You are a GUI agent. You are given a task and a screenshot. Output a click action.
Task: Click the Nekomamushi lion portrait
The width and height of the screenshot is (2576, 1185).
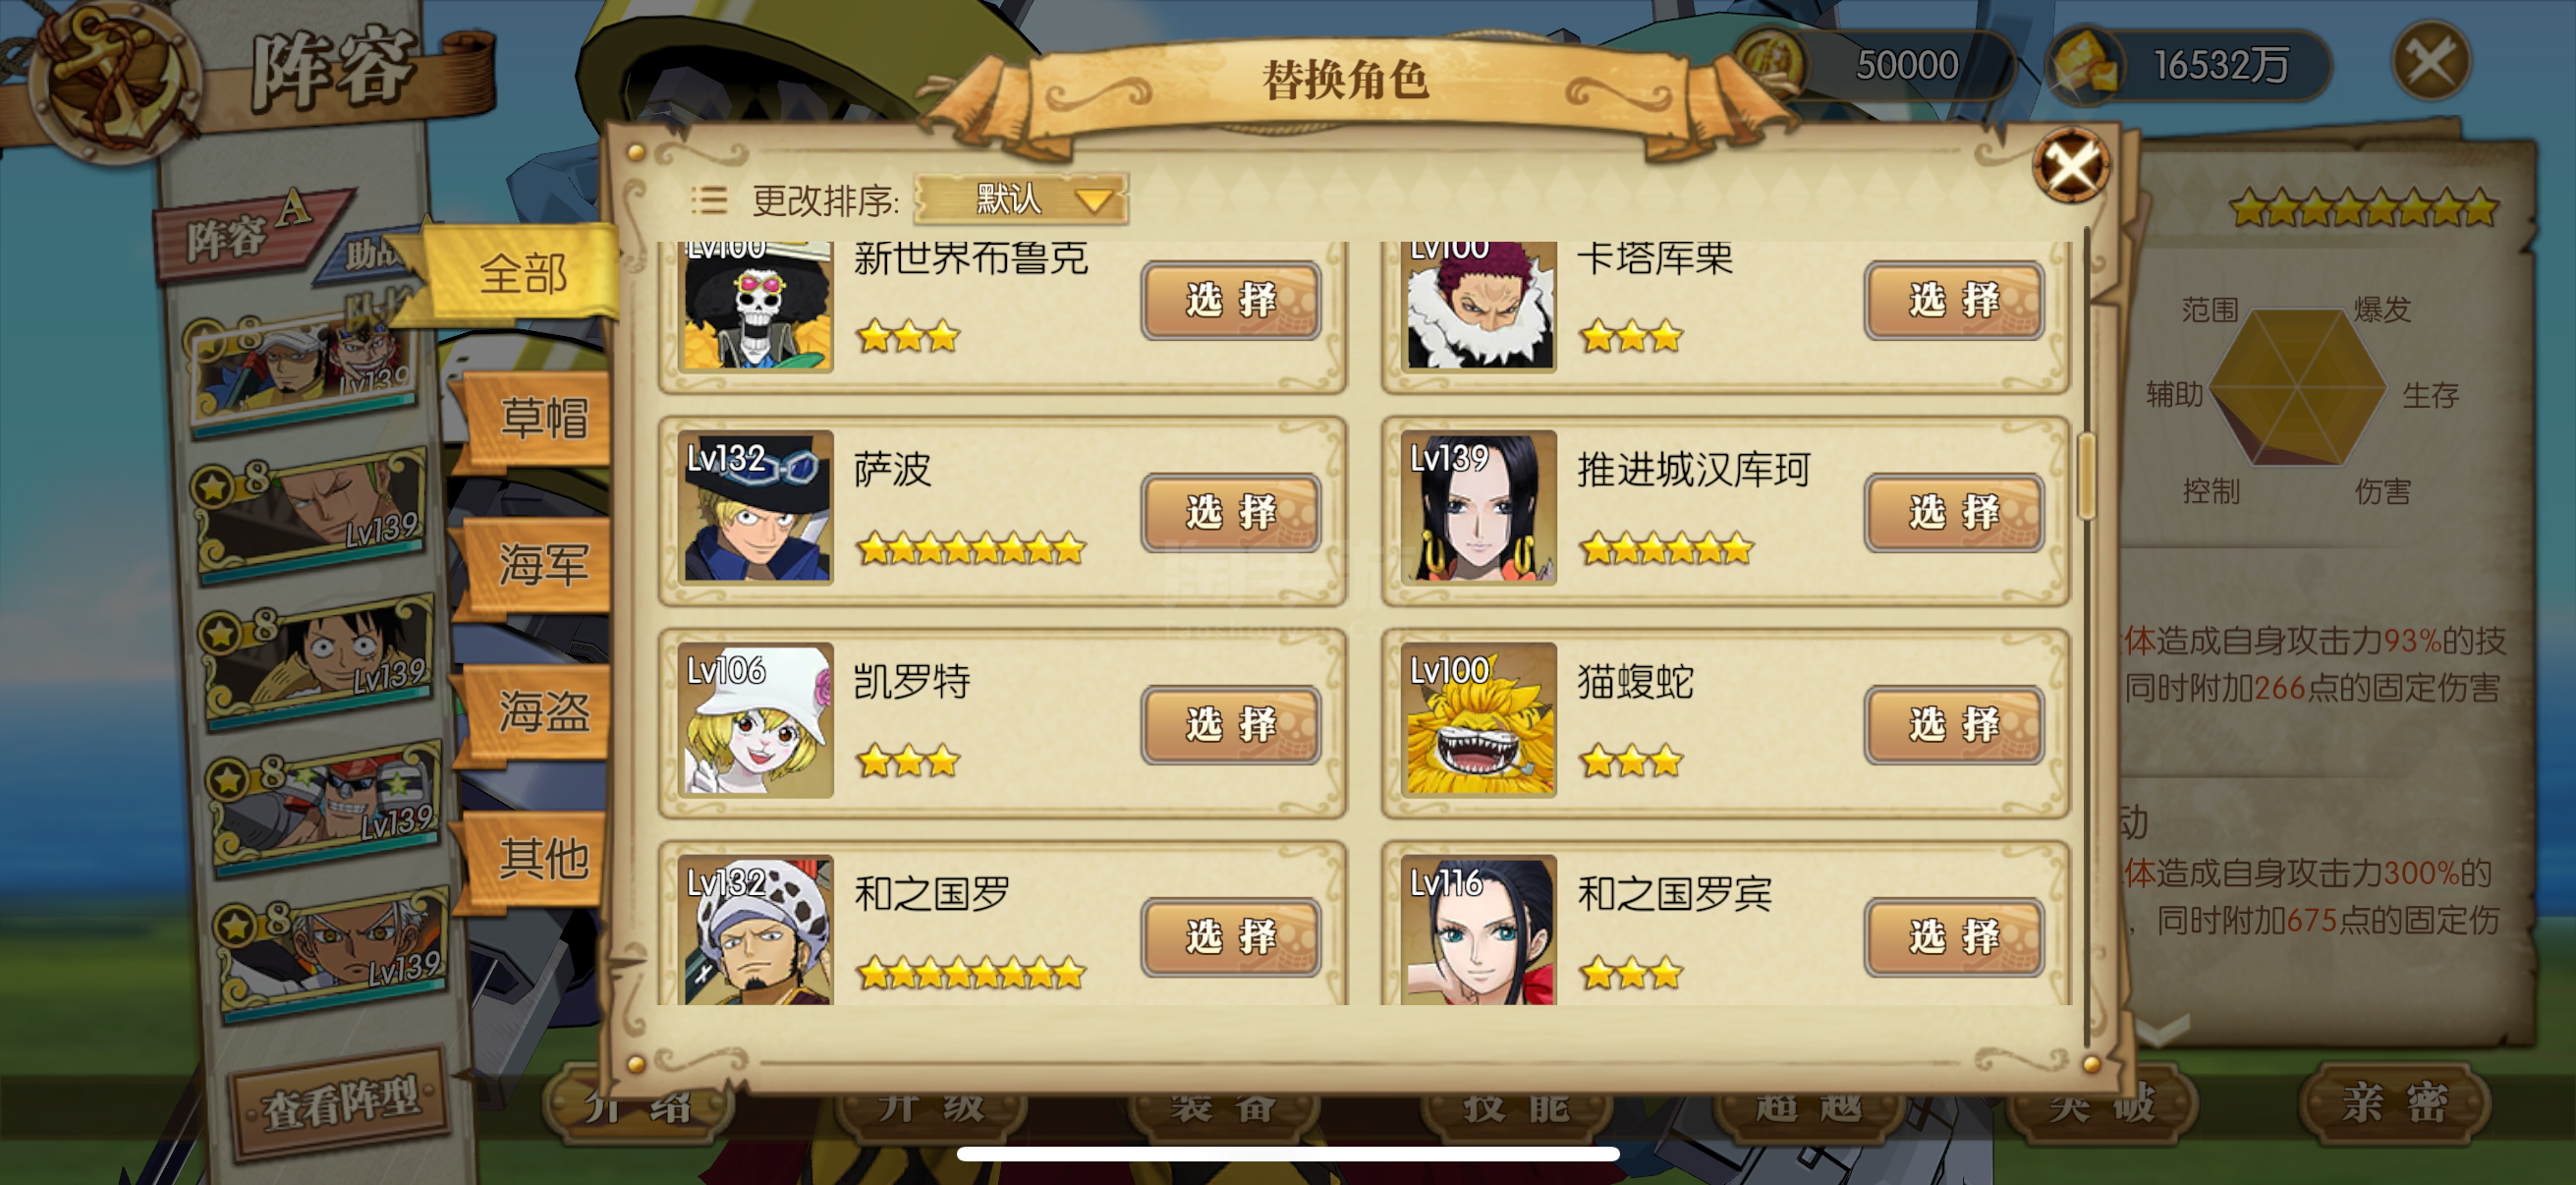(1478, 720)
